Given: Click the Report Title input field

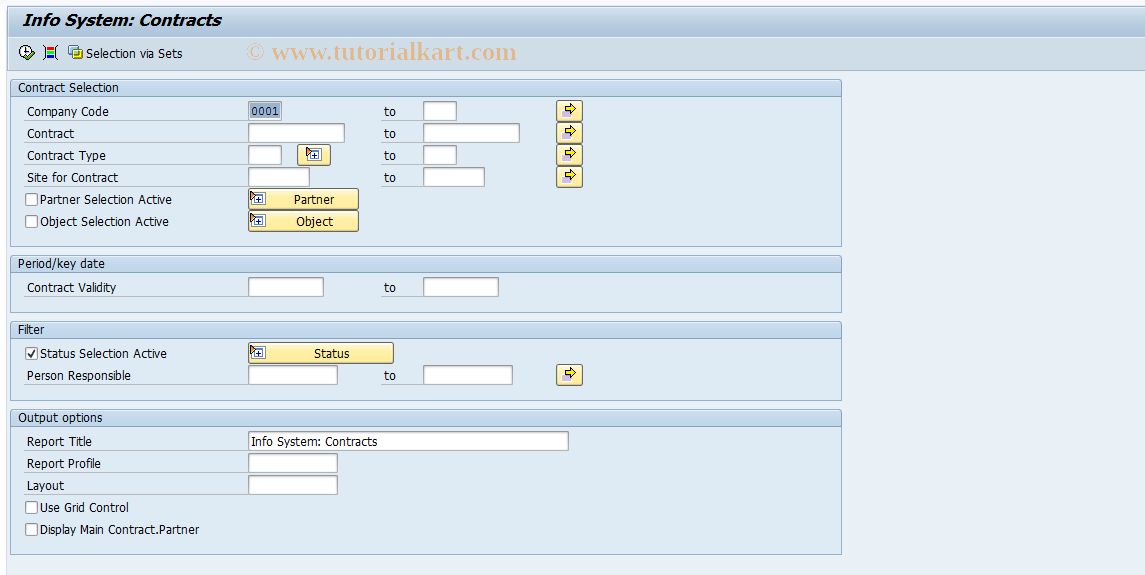Looking at the screenshot, I should 408,441.
